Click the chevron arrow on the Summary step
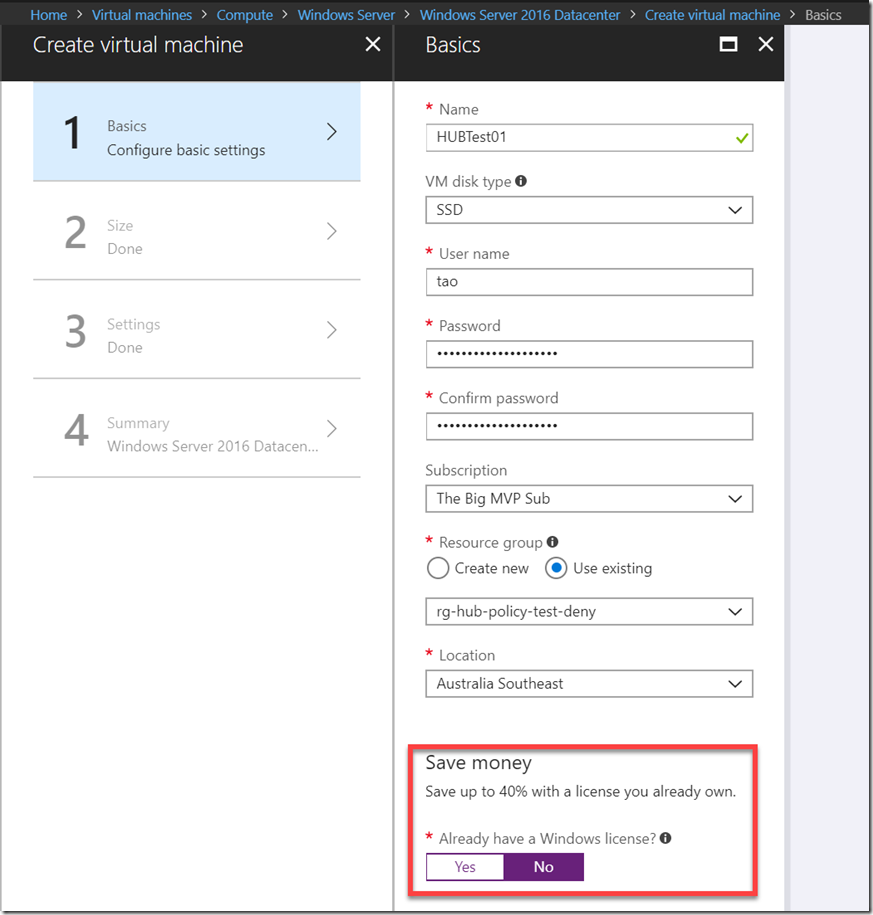 coord(331,428)
